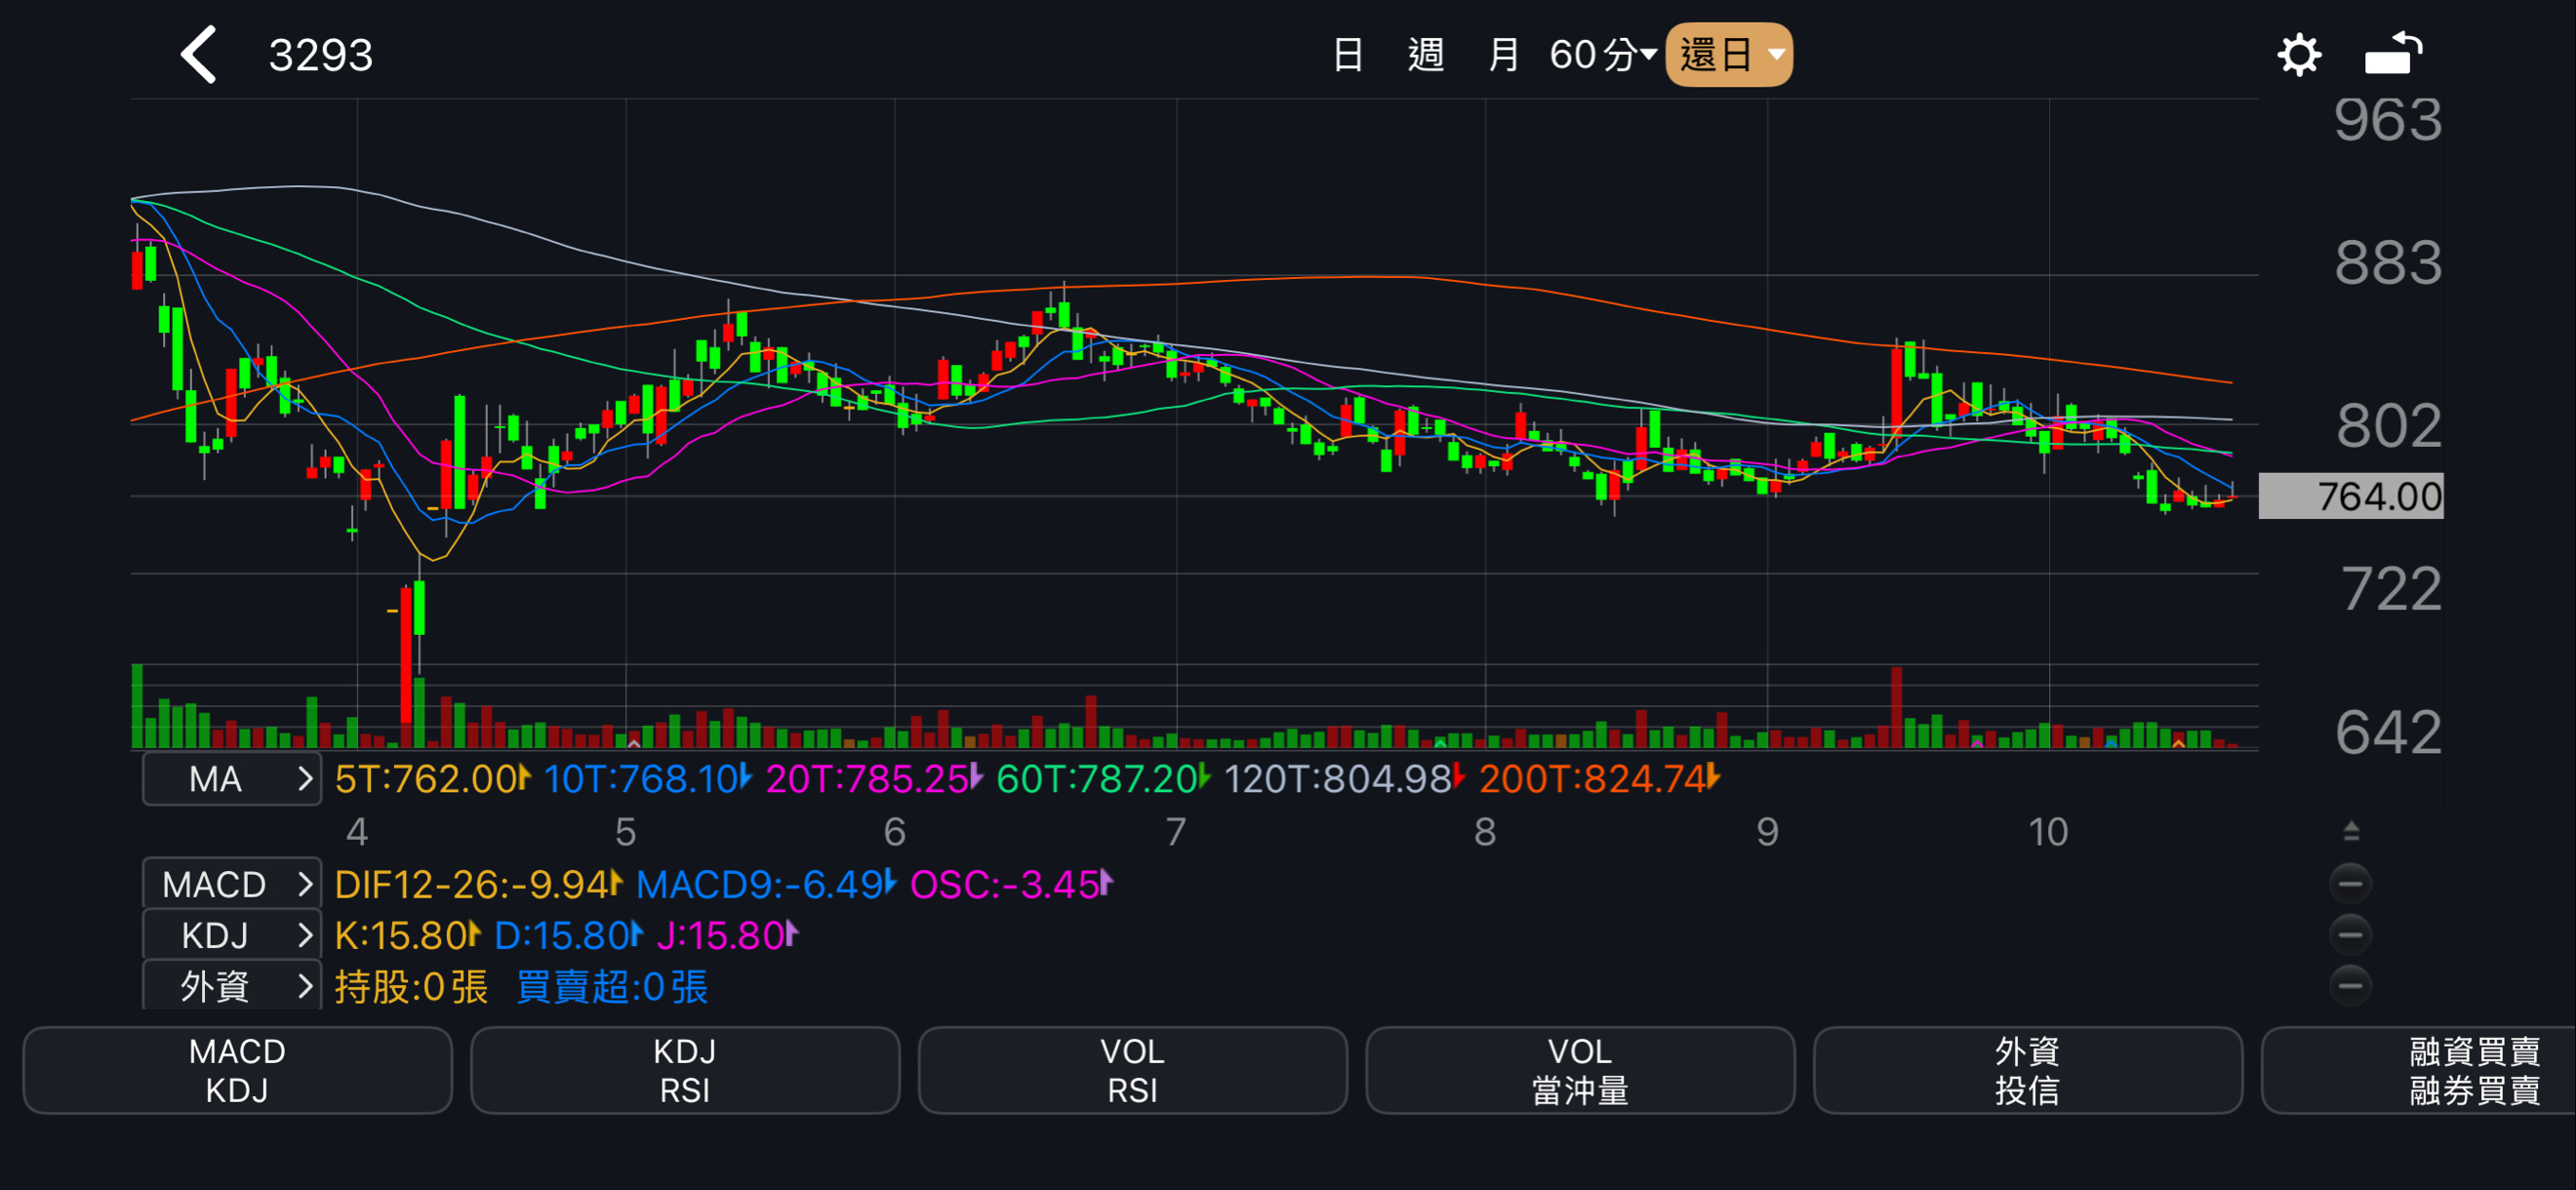The height and width of the screenshot is (1190, 2576).
Task: Tap the back arrow icon
Action: pos(198,55)
